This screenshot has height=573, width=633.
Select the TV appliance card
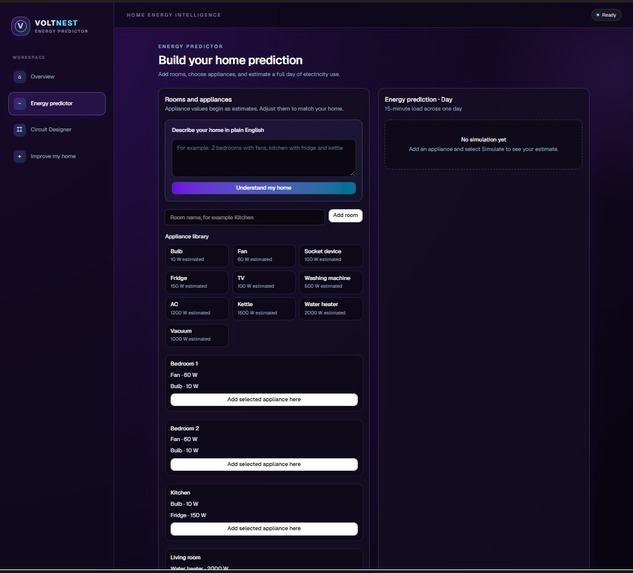pyautogui.click(x=264, y=282)
